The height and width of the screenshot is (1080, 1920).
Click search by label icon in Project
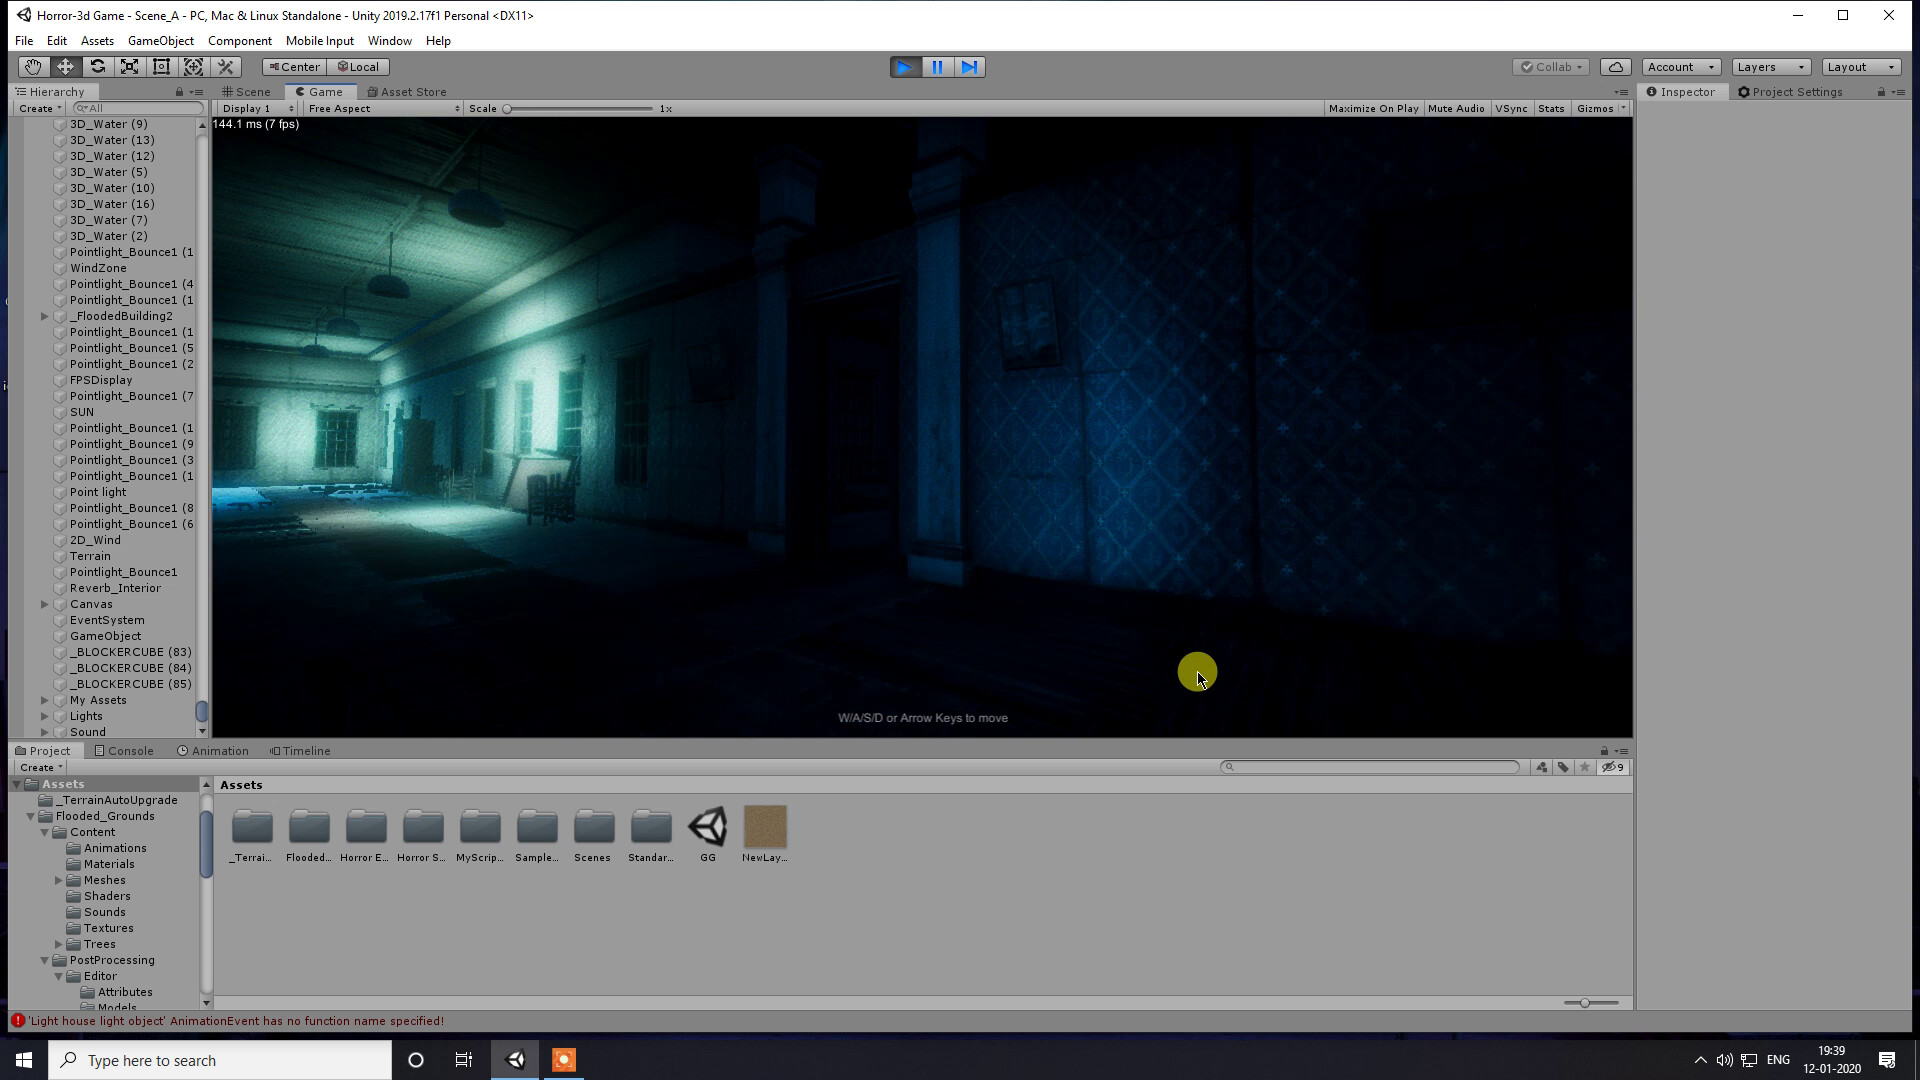[1563, 767]
